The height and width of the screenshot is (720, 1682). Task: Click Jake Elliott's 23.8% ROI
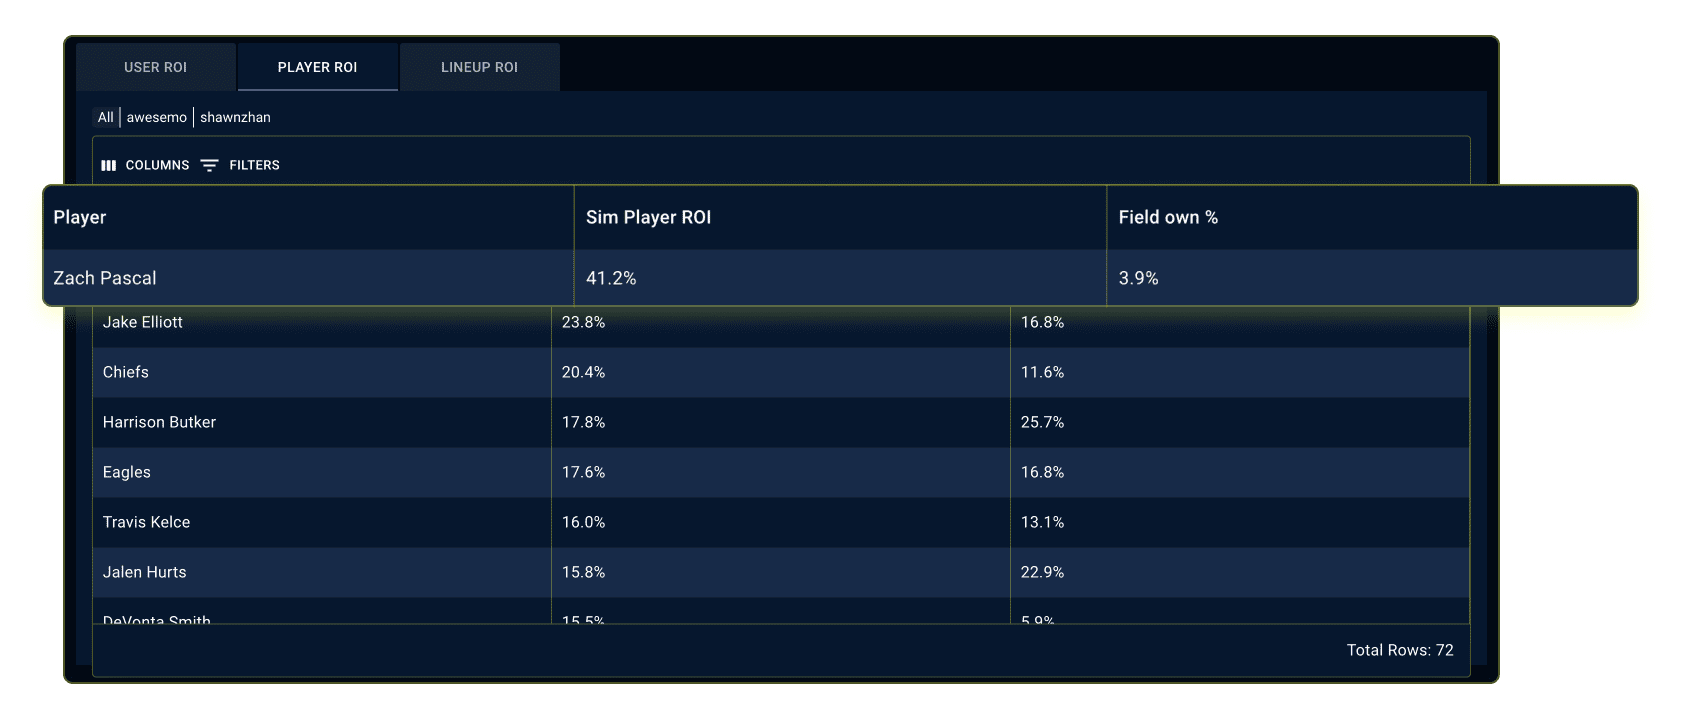click(x=583, y=322)
